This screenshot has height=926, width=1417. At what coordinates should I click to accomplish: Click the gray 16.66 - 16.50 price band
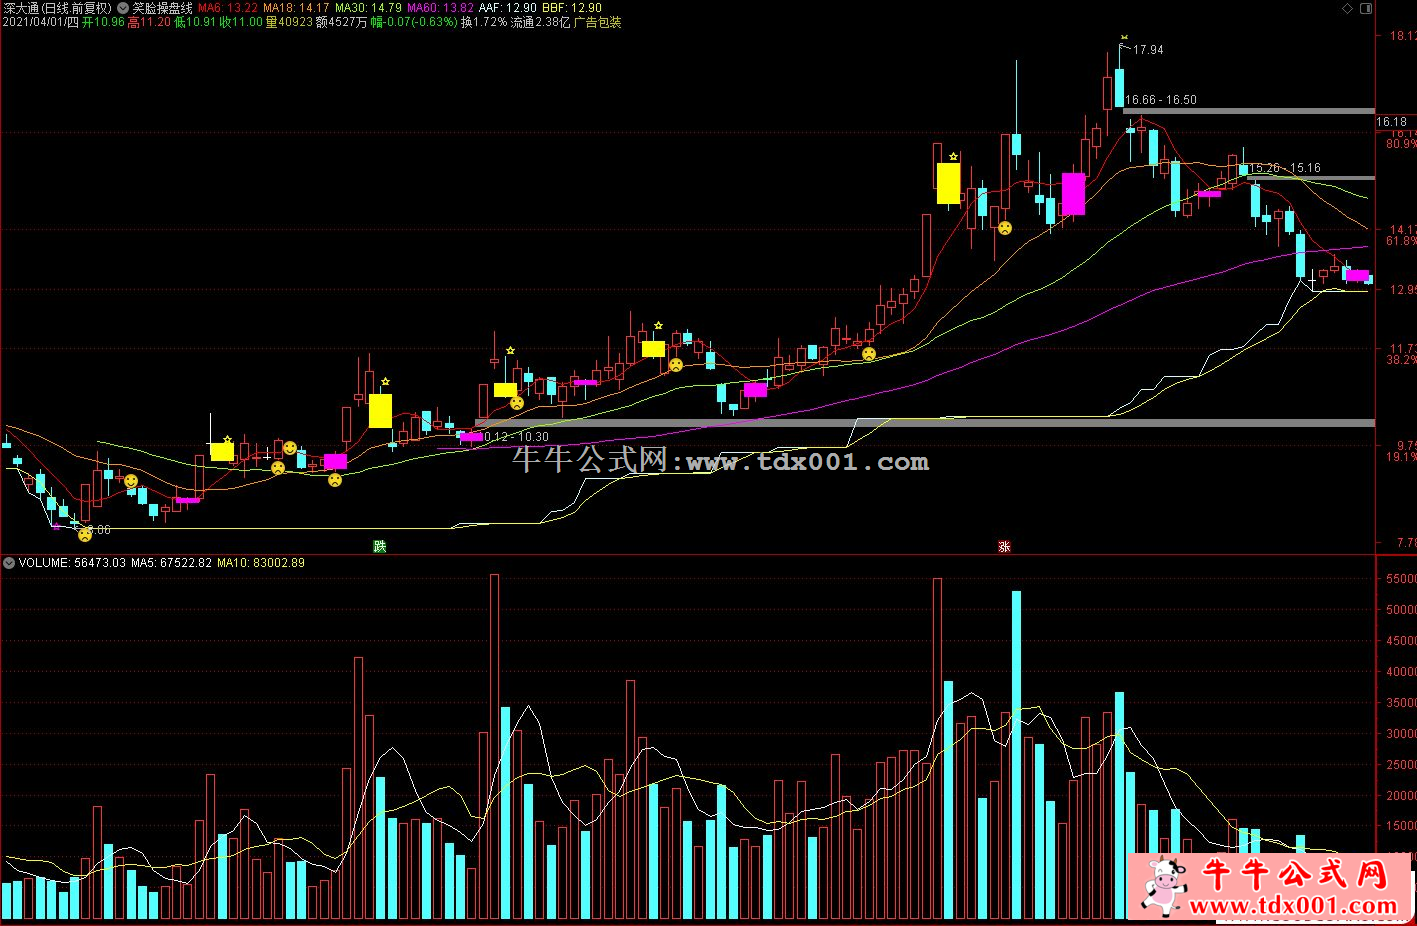(x=1250, y=110)
